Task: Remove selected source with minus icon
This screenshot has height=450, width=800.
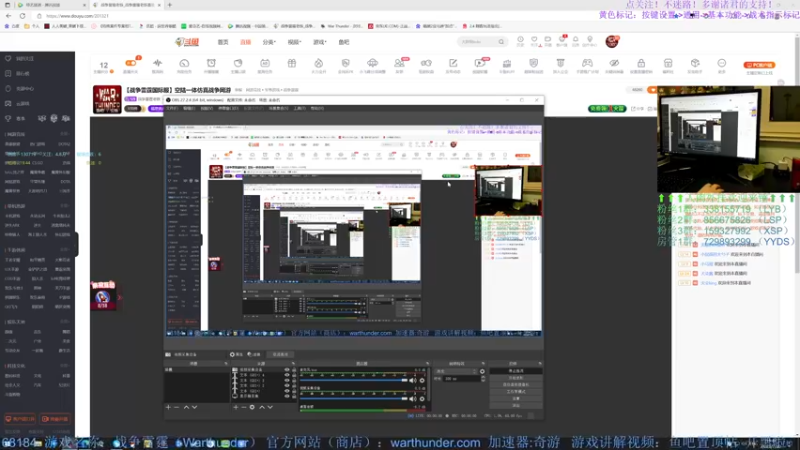Action: pos(243,407)
